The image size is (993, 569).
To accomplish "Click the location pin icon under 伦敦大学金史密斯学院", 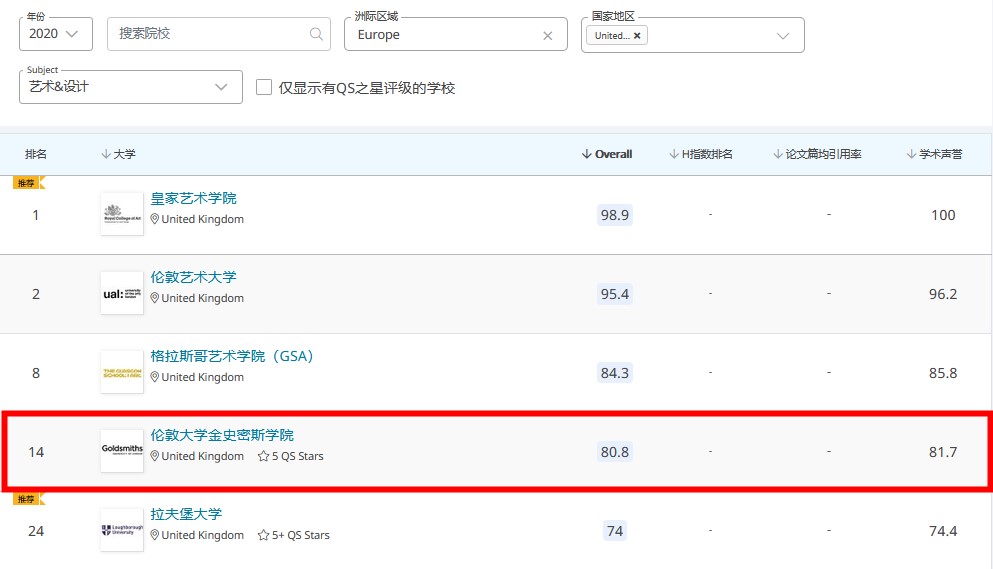I will (155, 456).
